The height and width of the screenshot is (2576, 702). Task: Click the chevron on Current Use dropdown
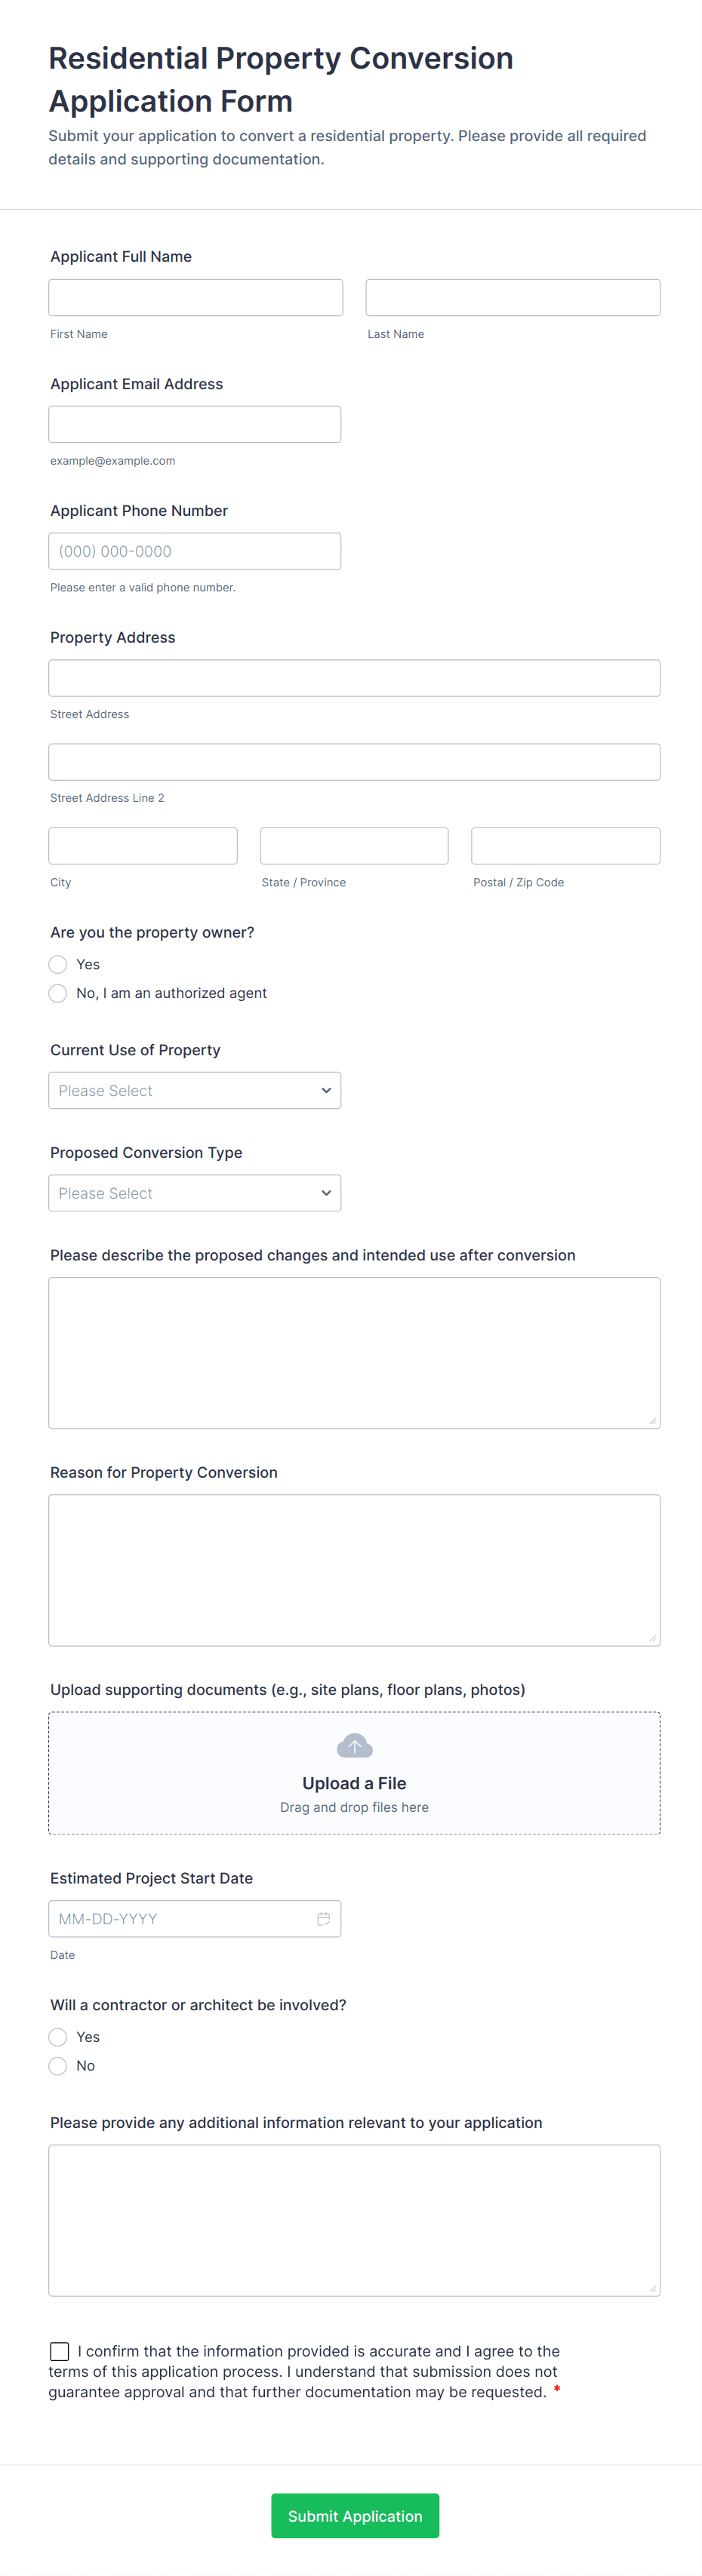[x=326, y=1090]
